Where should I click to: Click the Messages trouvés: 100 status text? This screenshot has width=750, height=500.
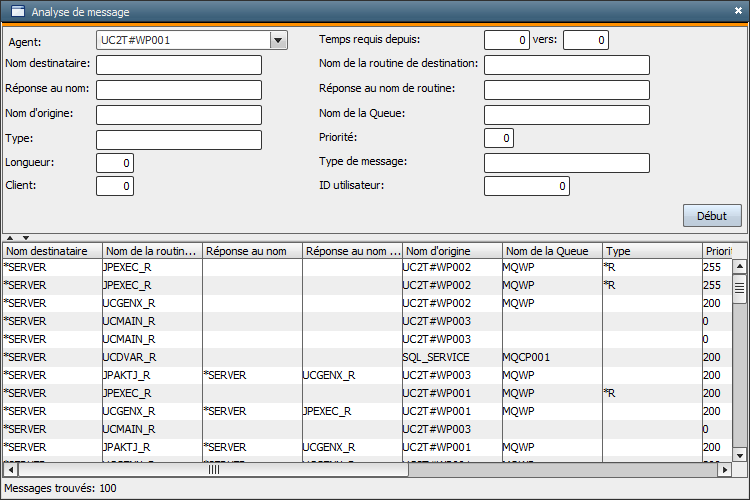60,488
